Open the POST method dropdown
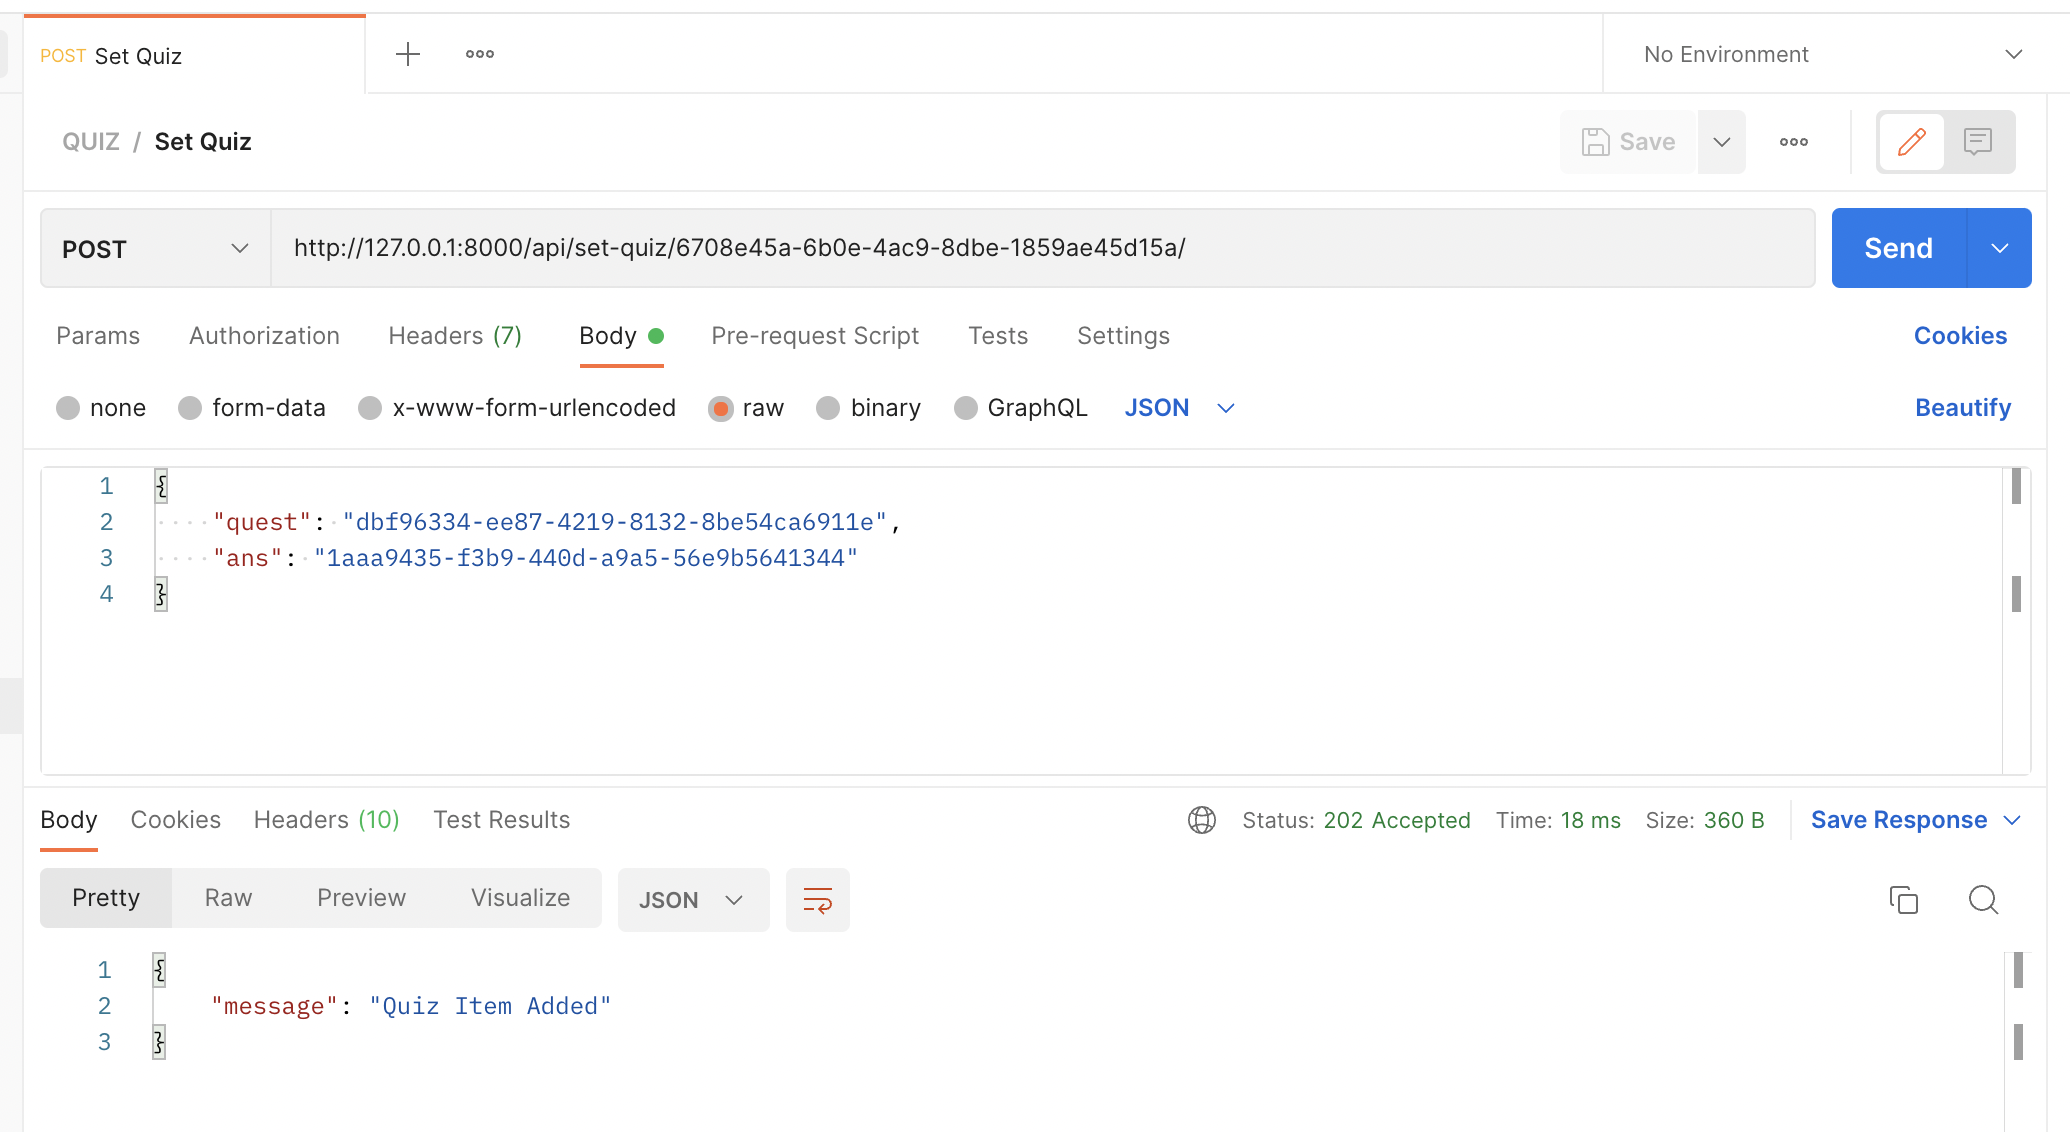 tap(155, 248)
